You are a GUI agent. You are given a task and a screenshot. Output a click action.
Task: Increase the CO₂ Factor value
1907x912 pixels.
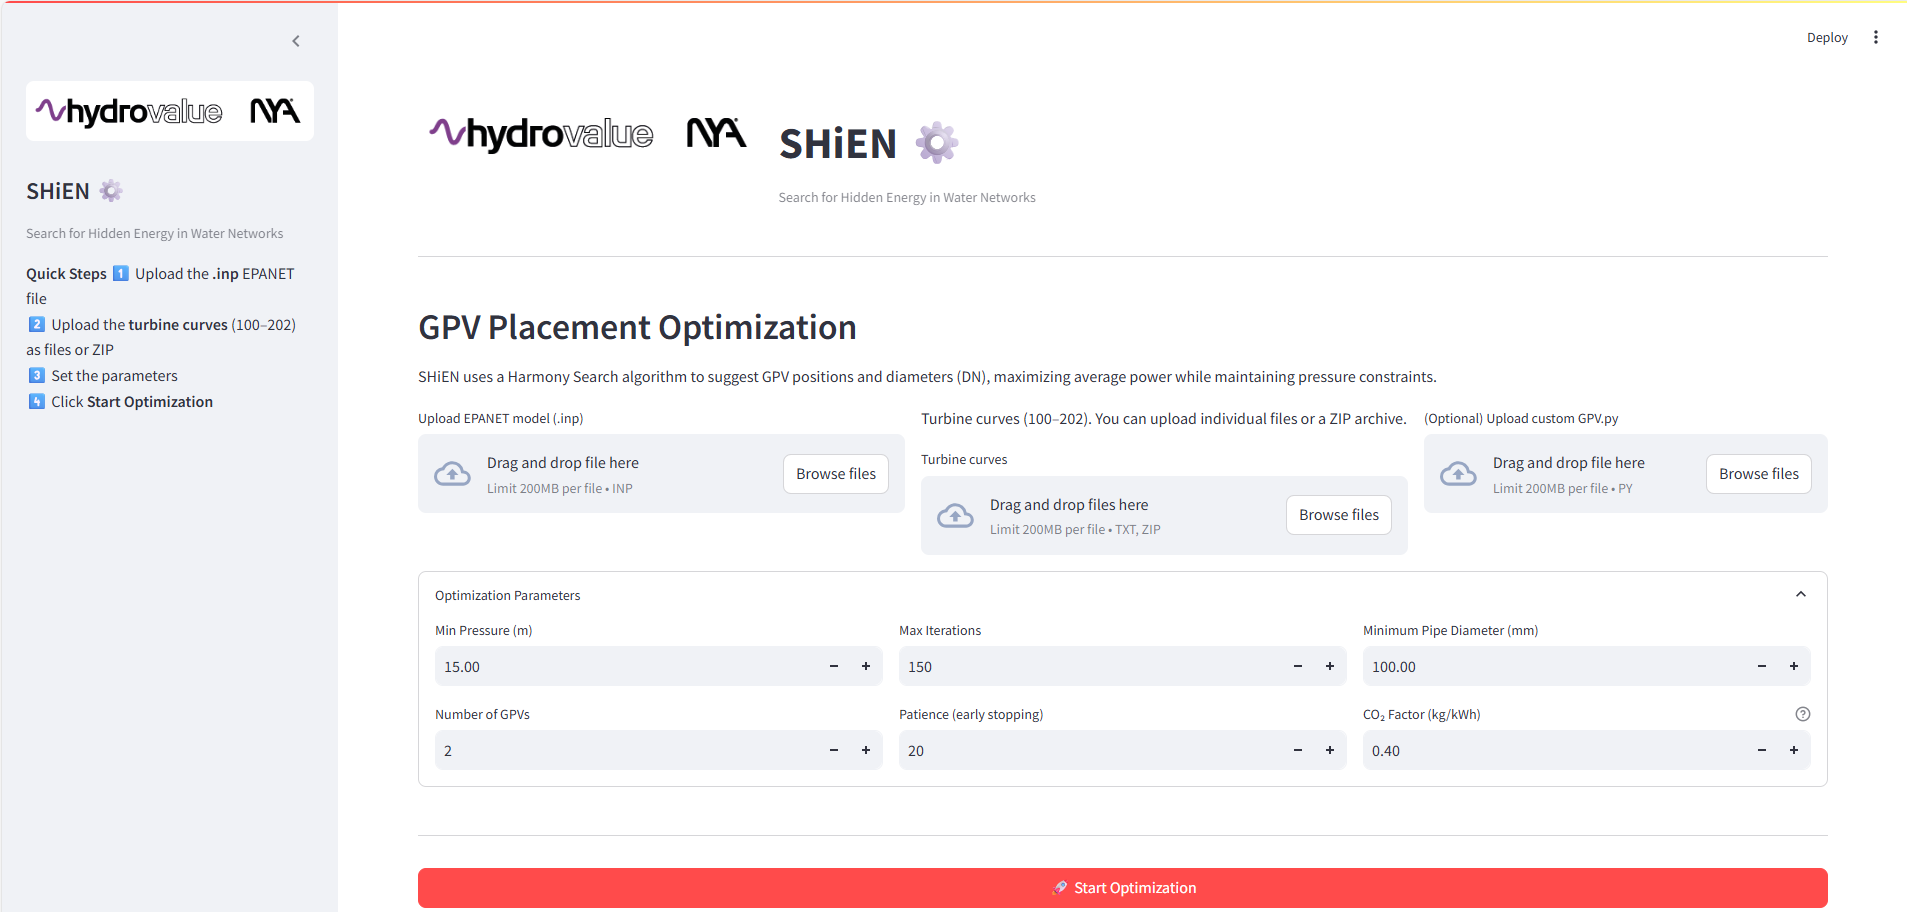point(1794,750)
